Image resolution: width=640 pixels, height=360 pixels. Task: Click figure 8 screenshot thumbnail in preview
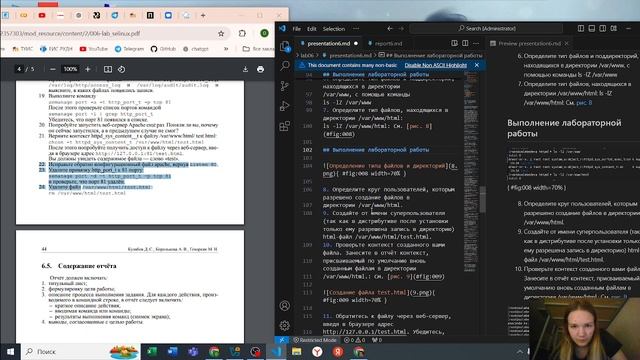[x=573, y=164]
